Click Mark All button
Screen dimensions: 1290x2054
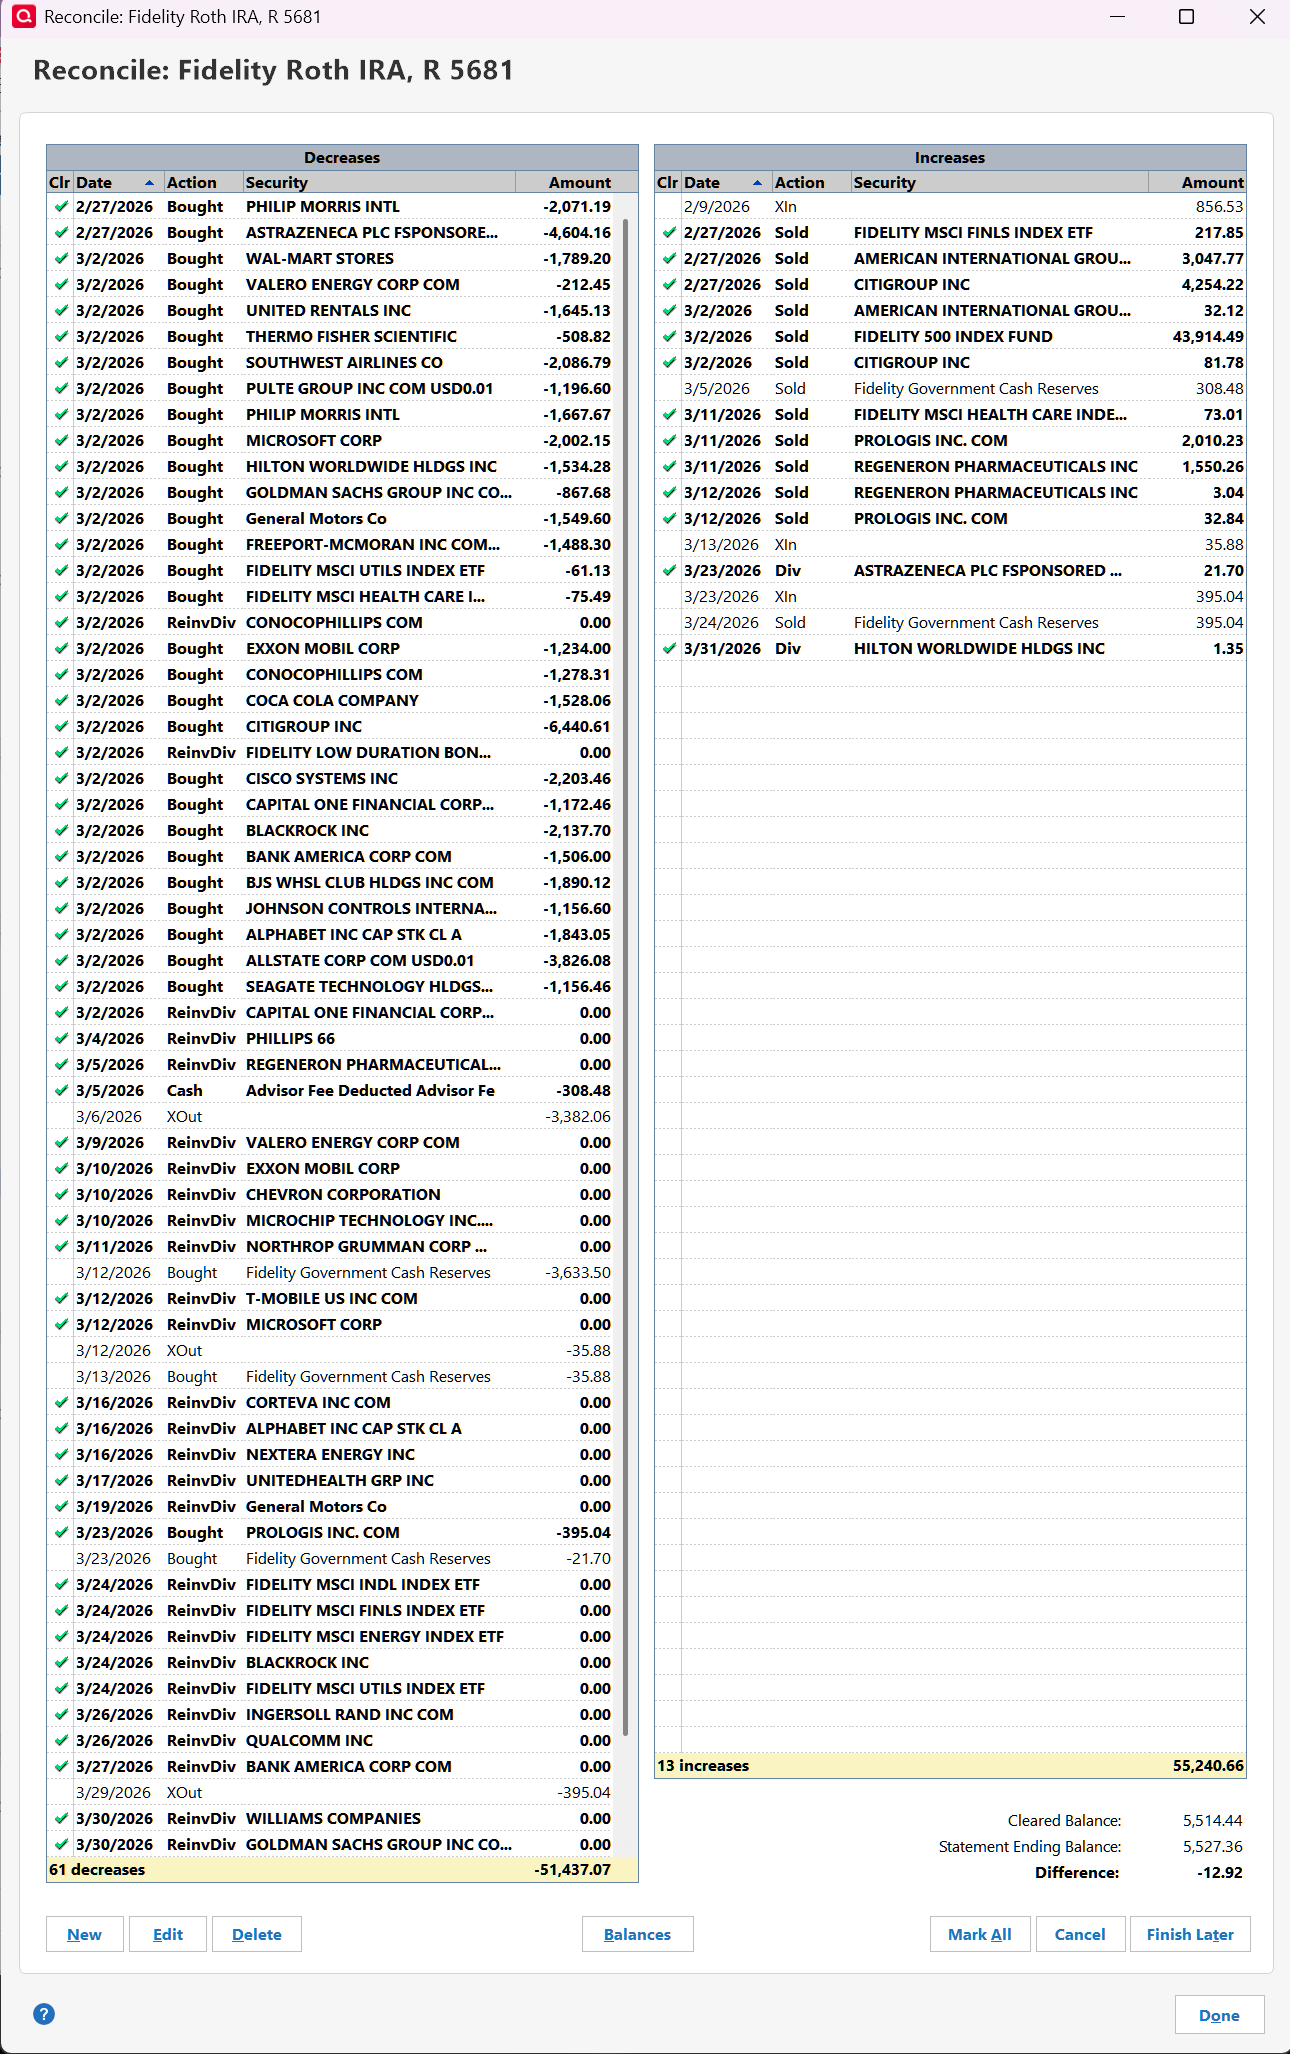pyautogui.click(x=980, y=1934)
